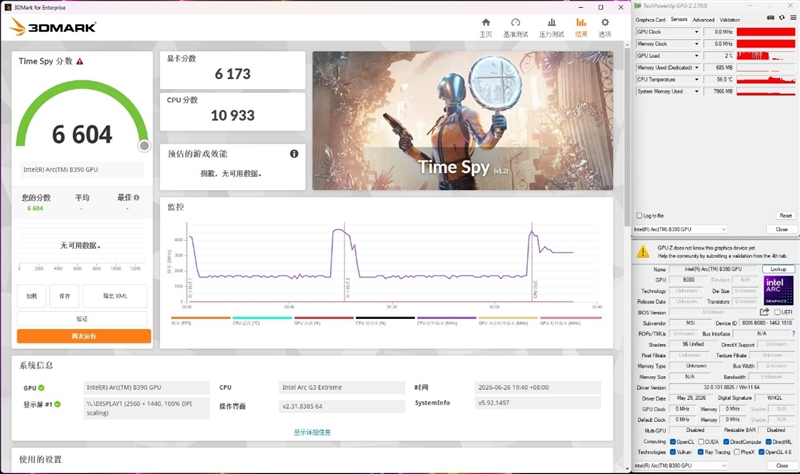
Task: Click the 3DMark results vertical scrollbar
Action: [628, 138]
